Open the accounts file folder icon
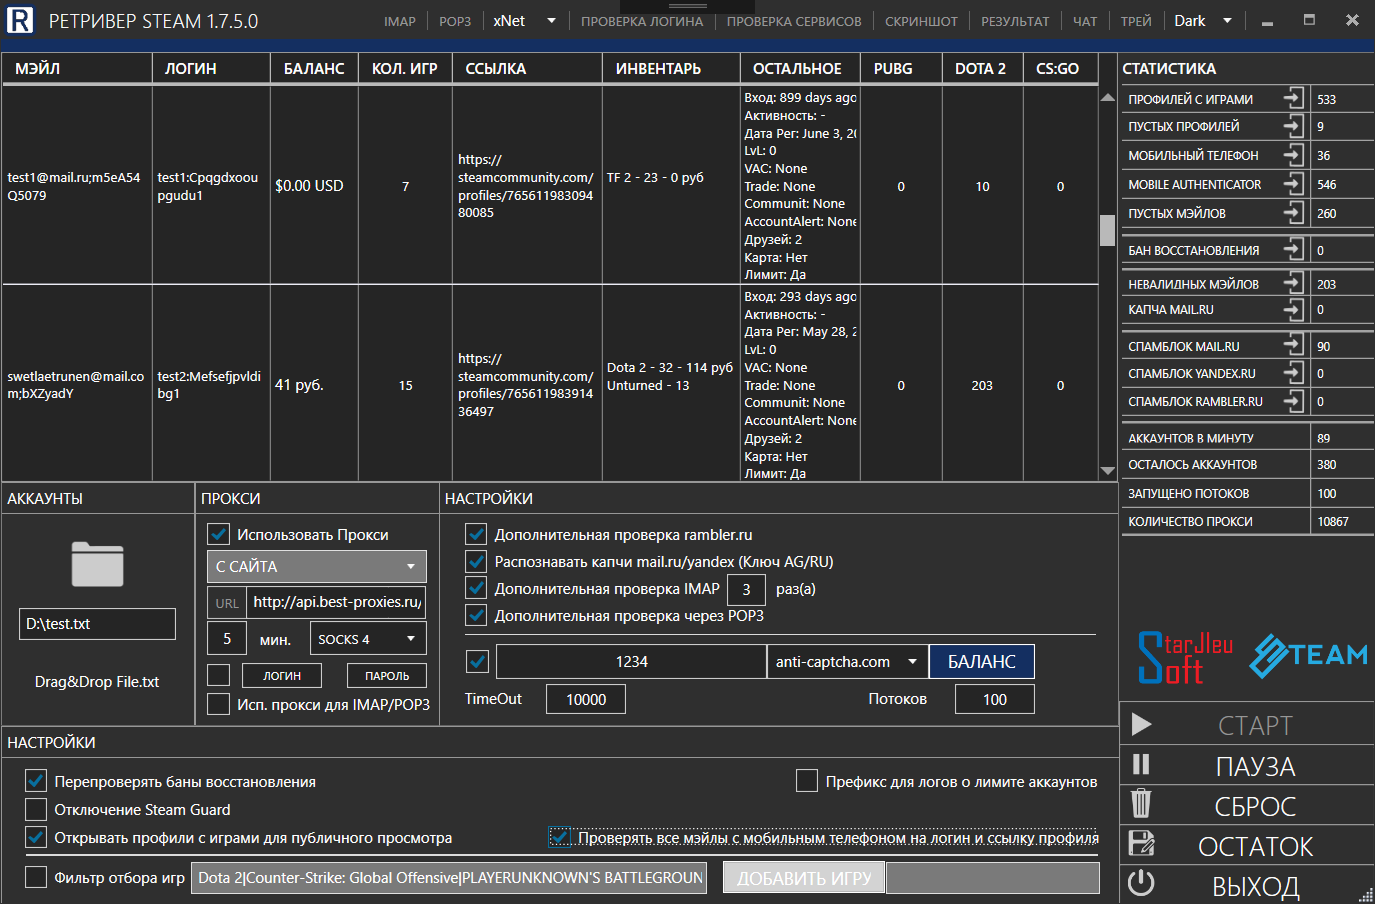 point(97,564)
